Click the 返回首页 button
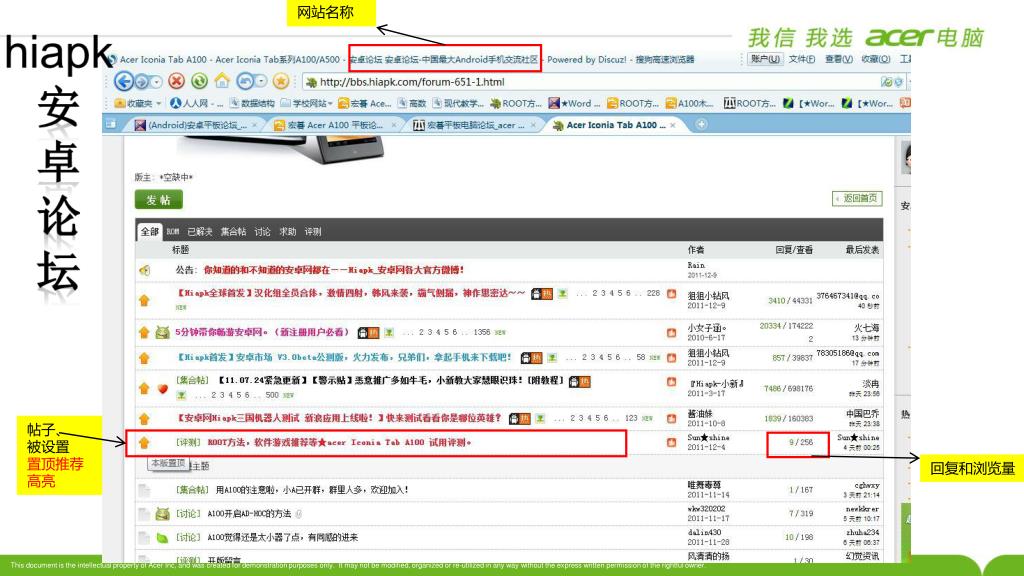Screen dimensions: 1024x576 [857, 198]
